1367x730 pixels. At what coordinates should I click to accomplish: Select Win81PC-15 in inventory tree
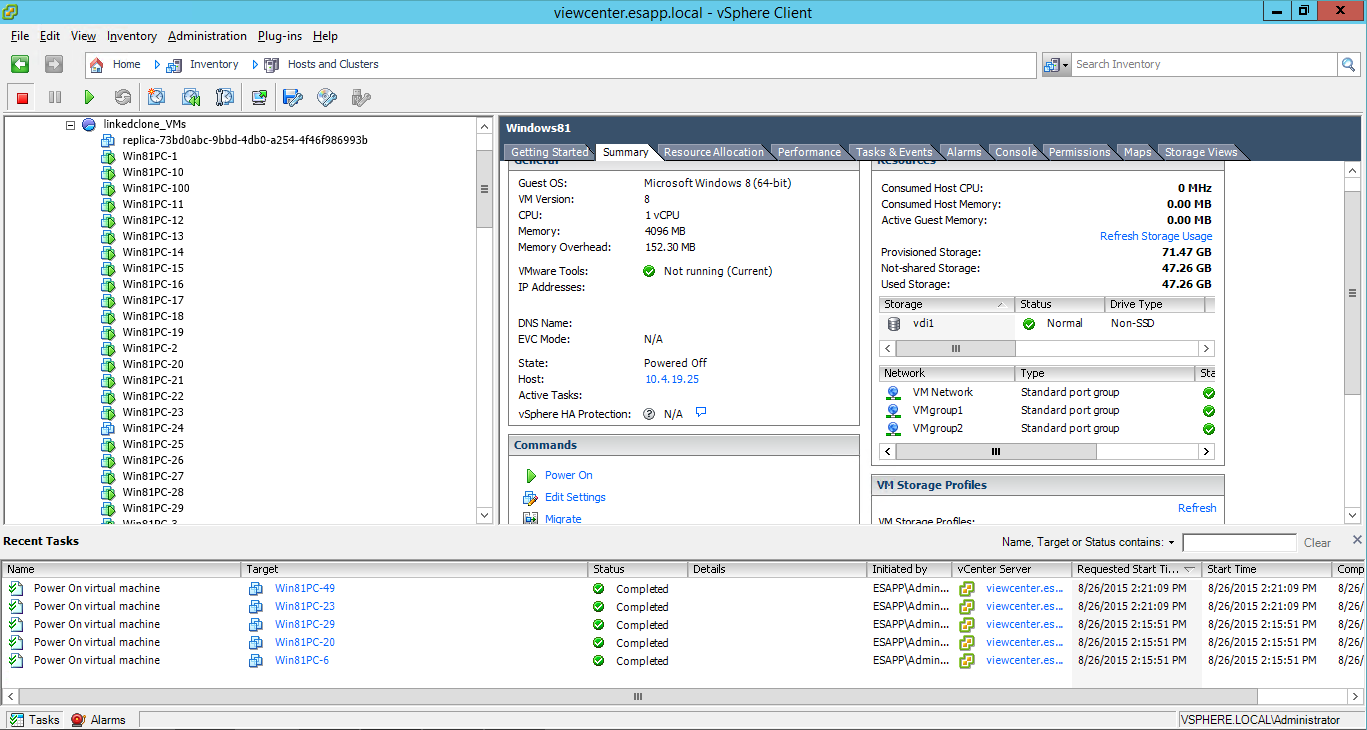click(x=153, y=268)
